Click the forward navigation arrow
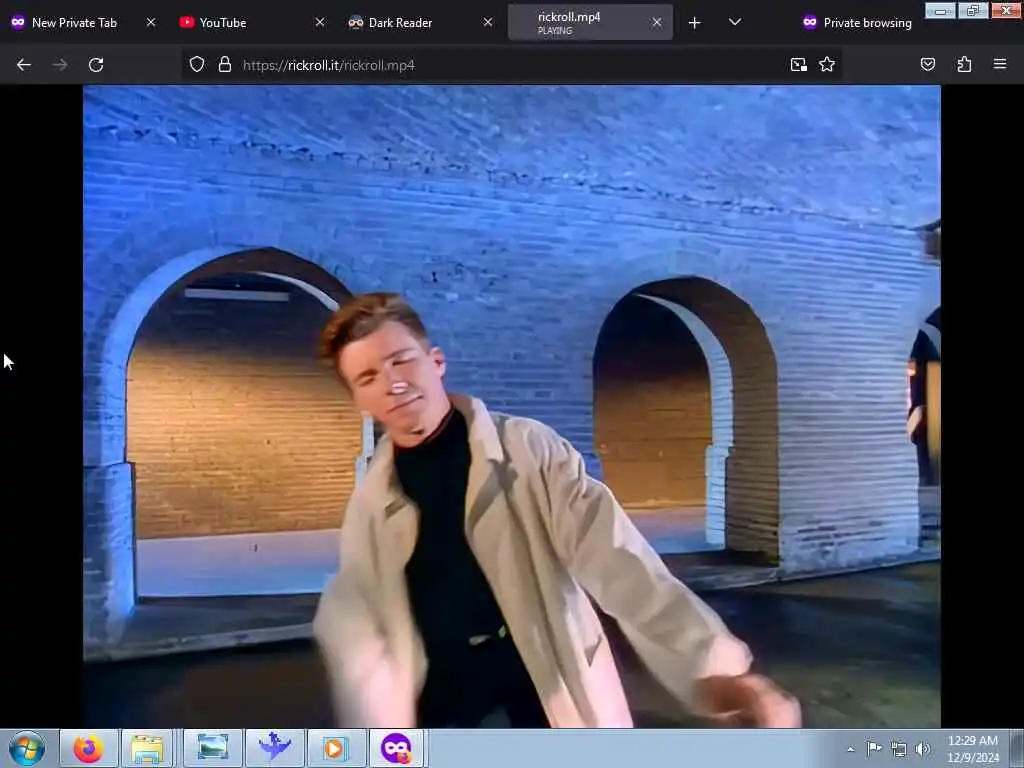Screen dimensions: 1024x768 click(x=60, y=65)
